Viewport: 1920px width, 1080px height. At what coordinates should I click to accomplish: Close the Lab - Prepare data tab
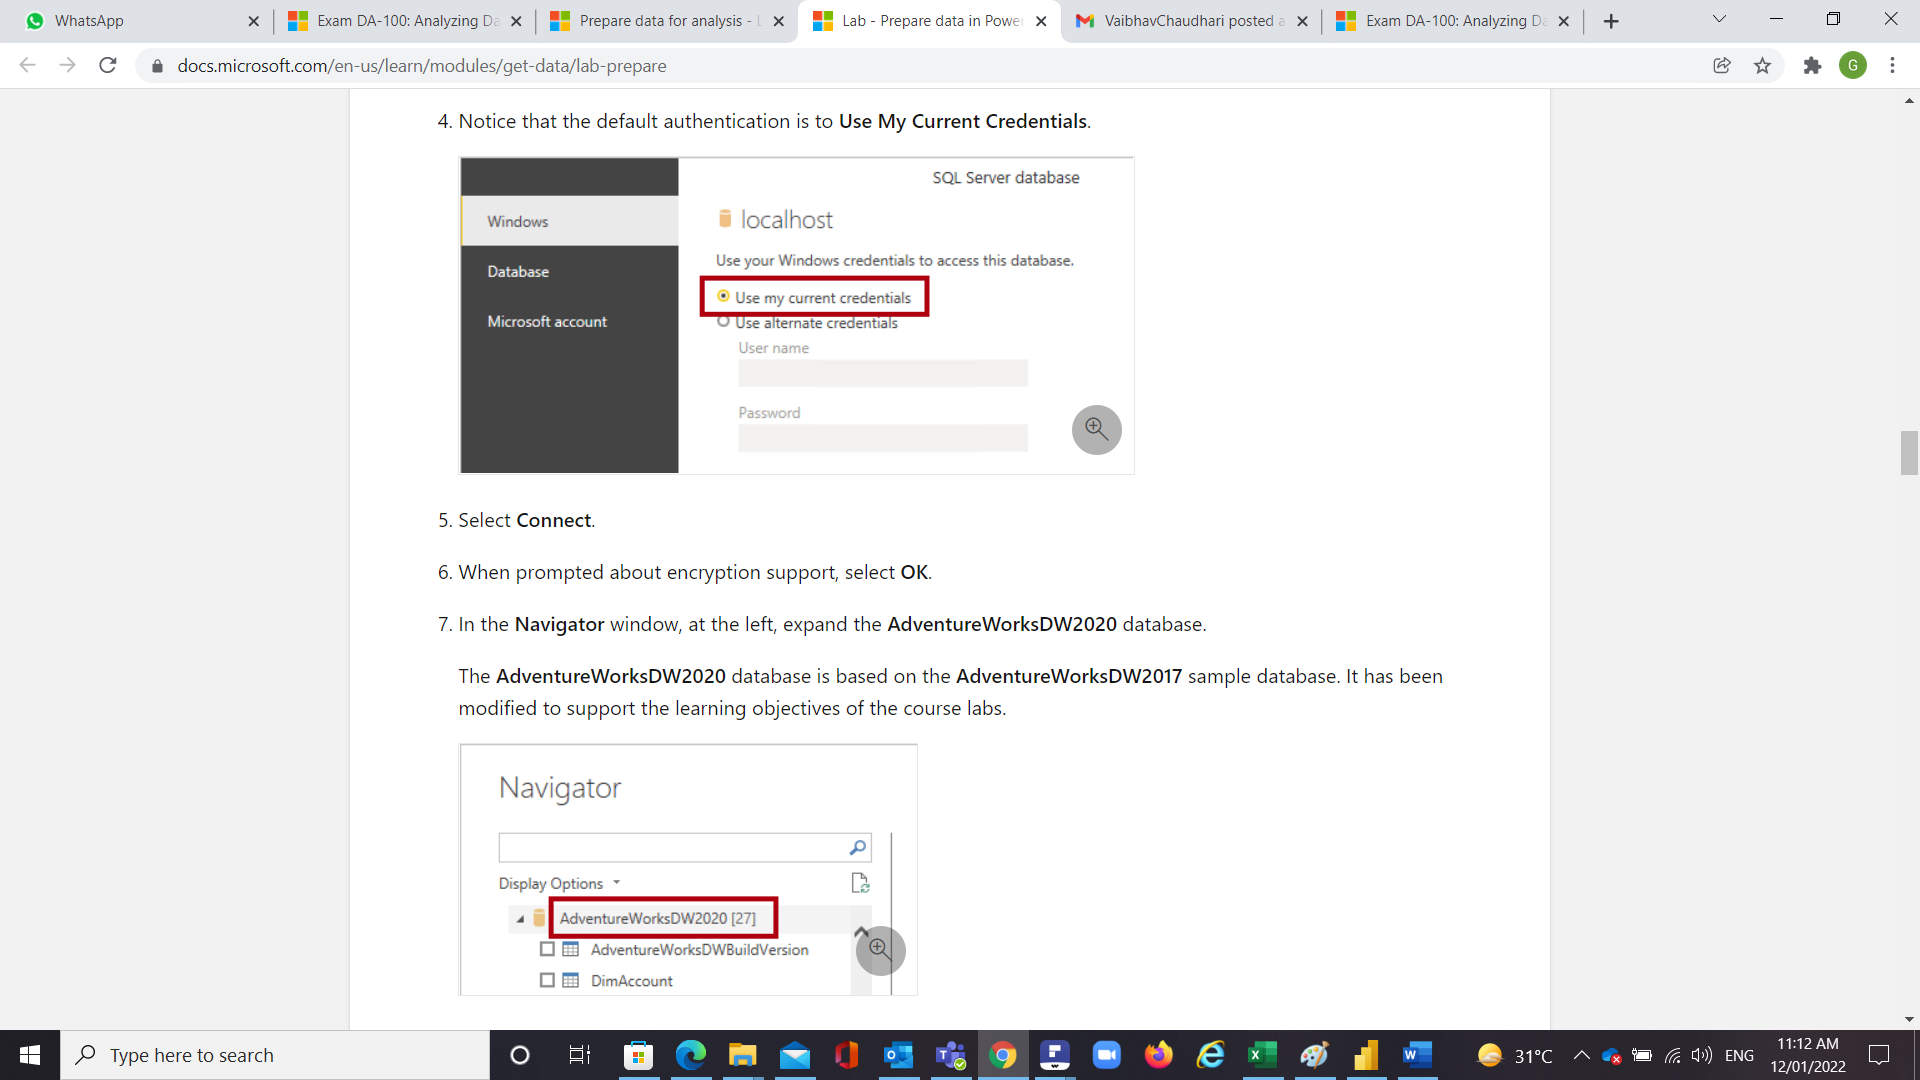(x=1041, y=21)
